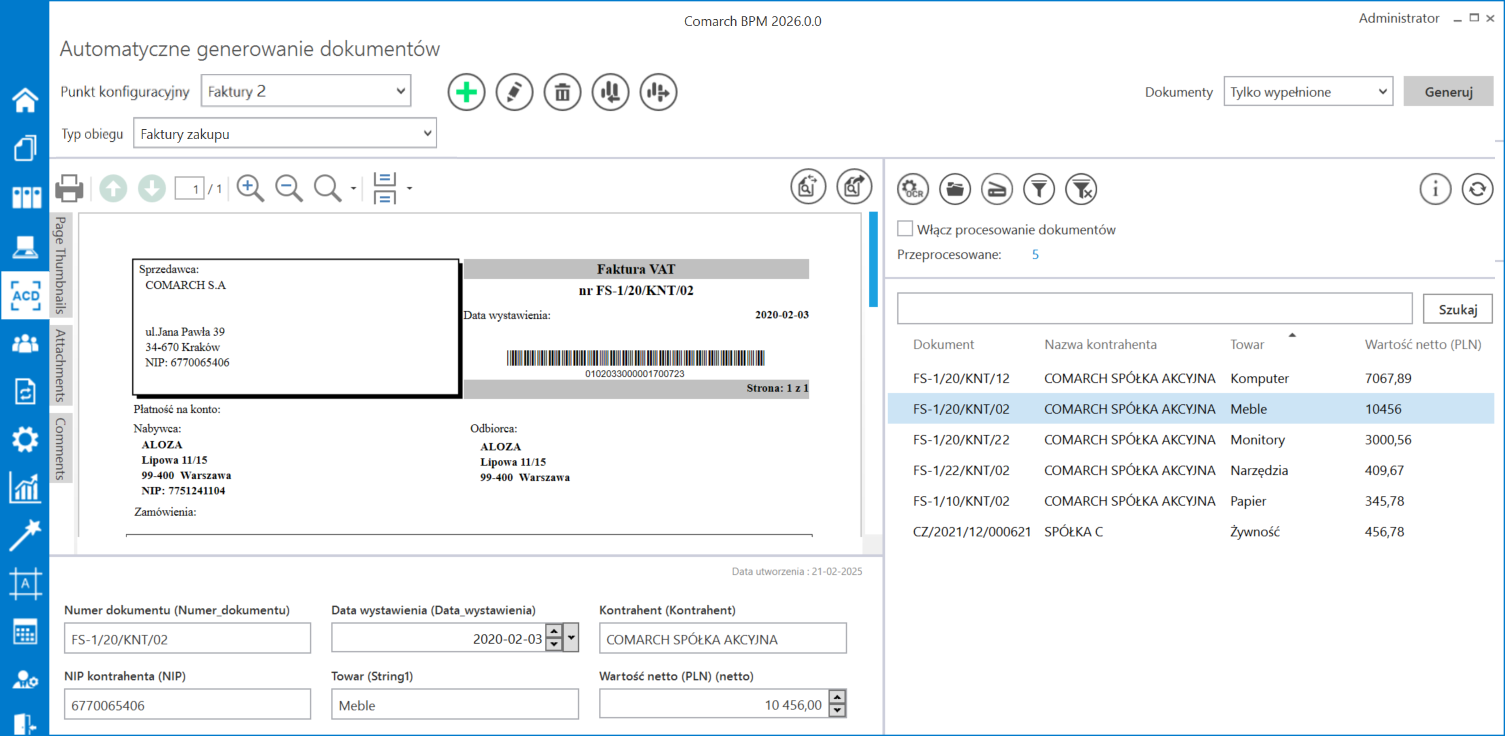Enable Włącz procesowanie dokumentów checkbox
The image size is (1505, 736).
[x=905, y=229]
